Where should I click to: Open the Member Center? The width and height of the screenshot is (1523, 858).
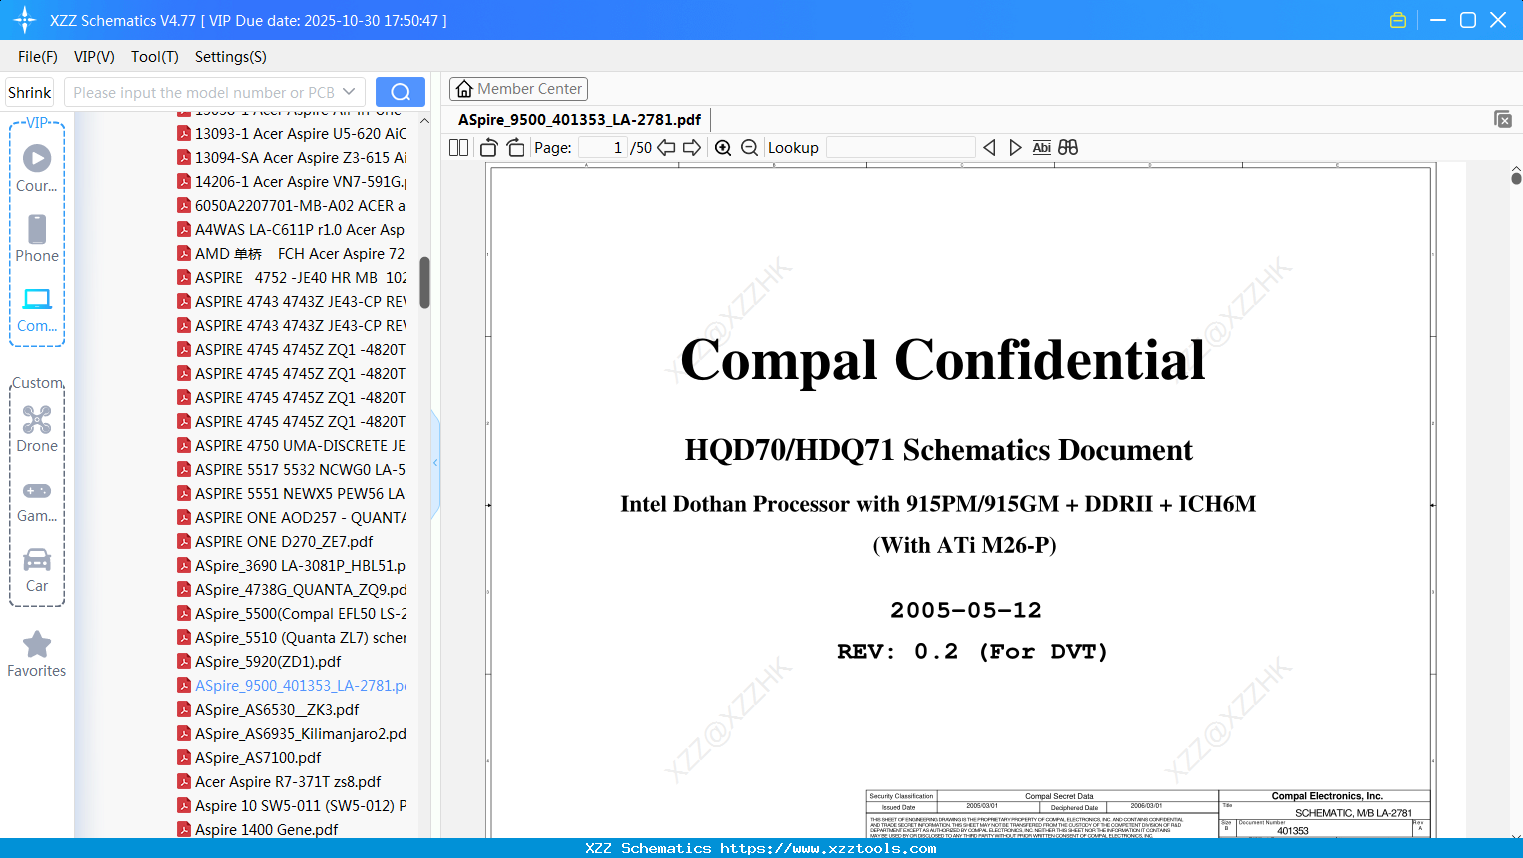point(518,89)
